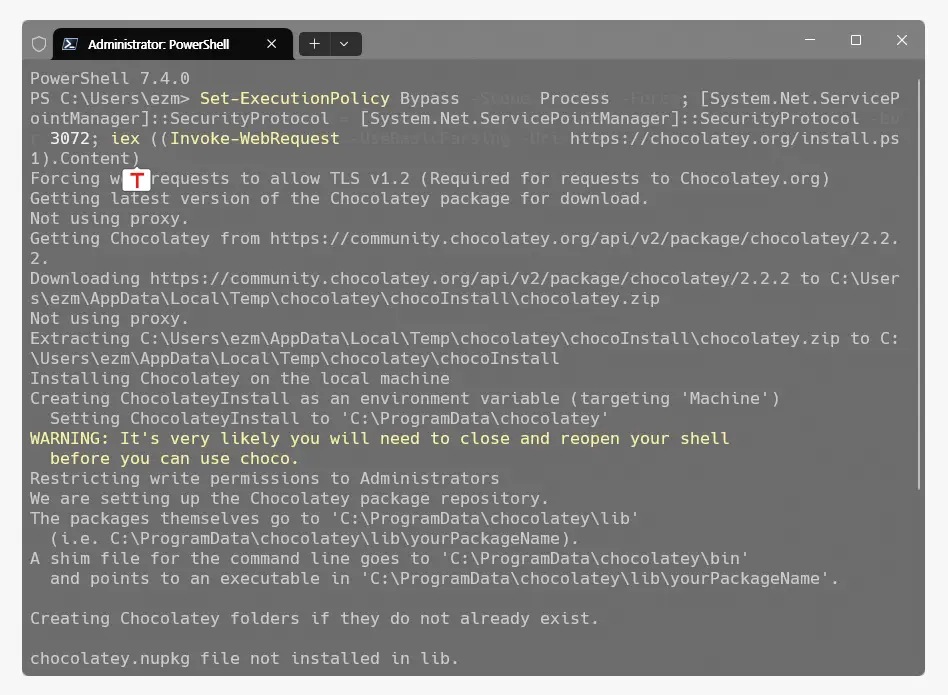The image size is (948, 695).
Task: Click the administrator shield icon in title bar
Action: coord(40,44)
